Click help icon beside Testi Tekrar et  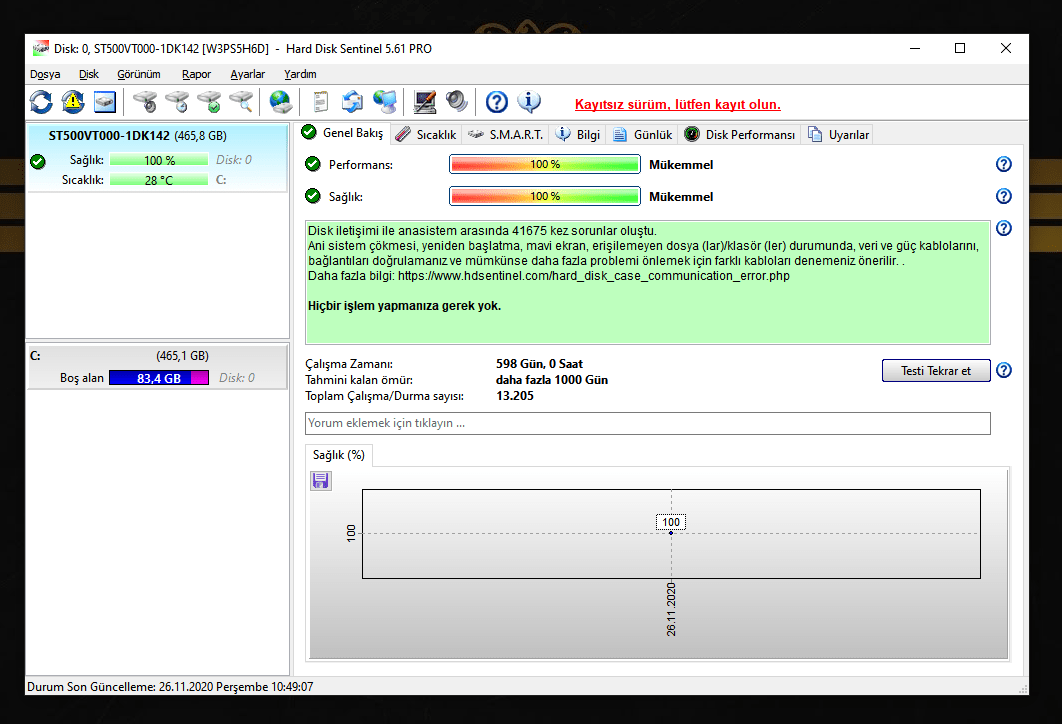tap(1004, 370)
